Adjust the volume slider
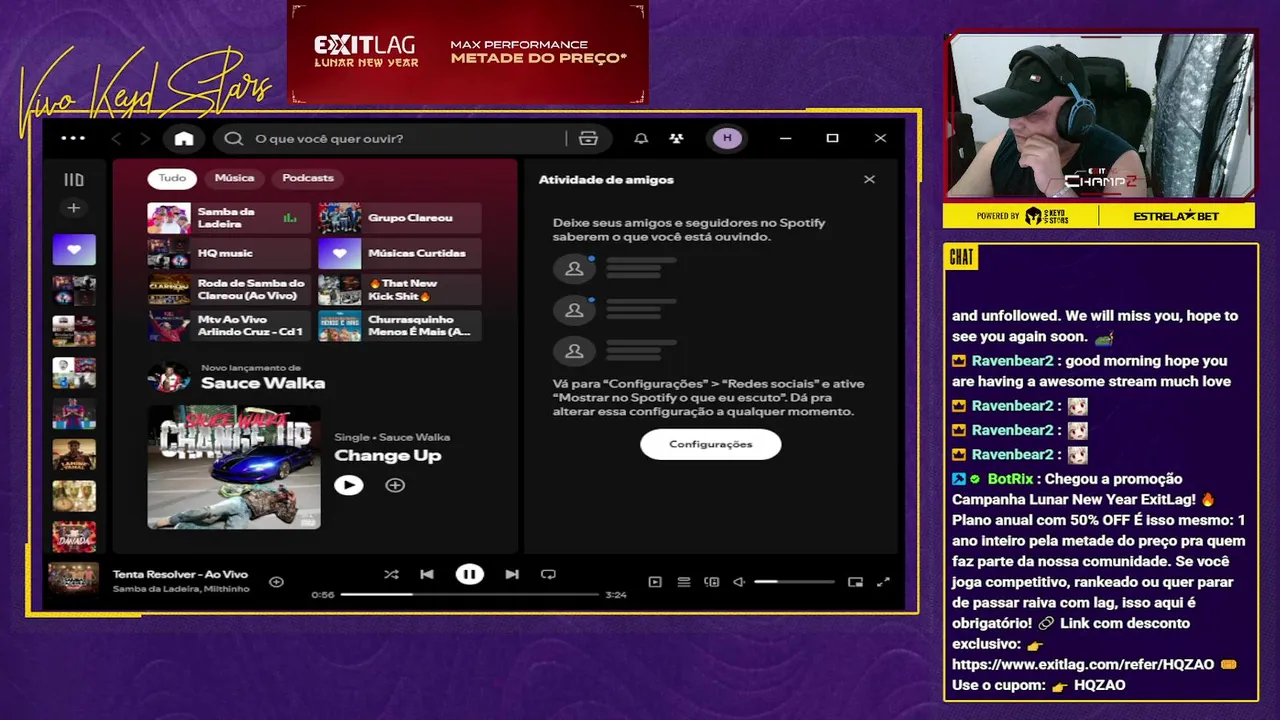This screenshot has height=720, width=1280. [794, 582]
